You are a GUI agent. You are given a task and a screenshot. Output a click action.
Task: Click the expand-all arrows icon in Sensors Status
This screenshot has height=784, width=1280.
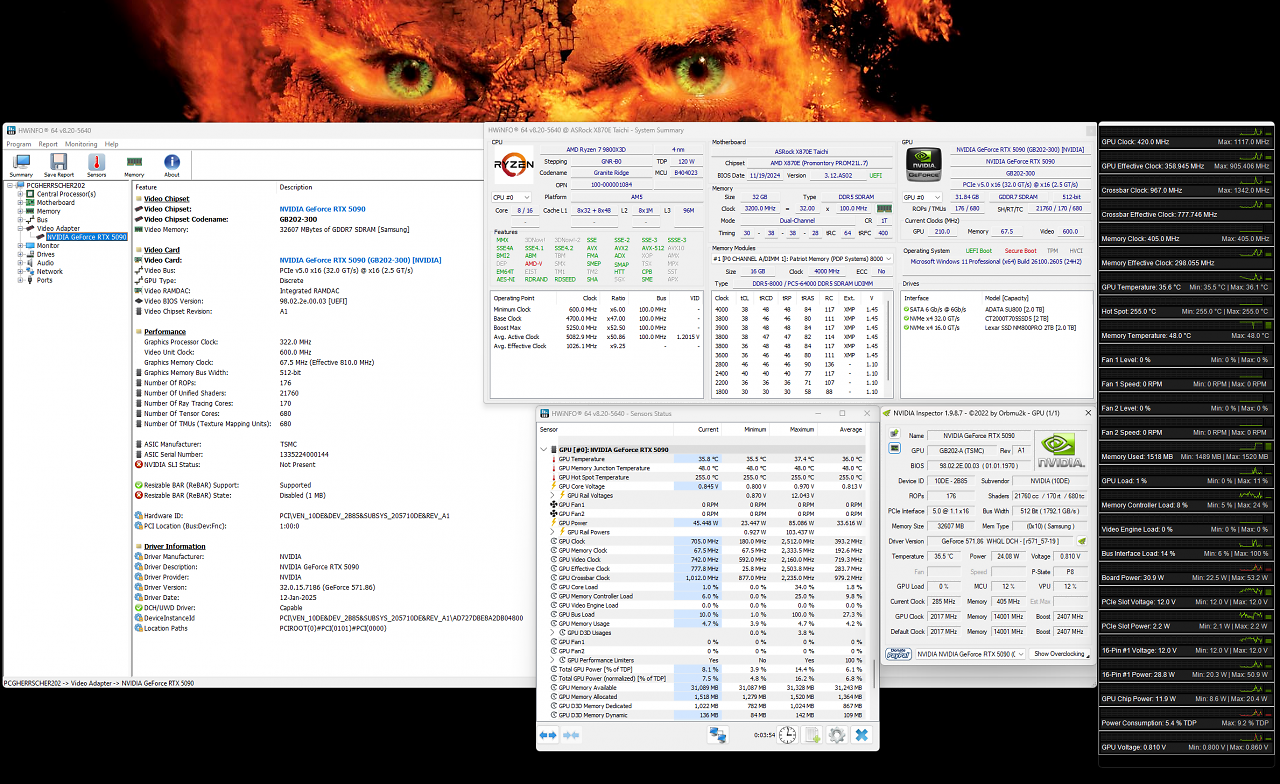(x=548, y=735)
